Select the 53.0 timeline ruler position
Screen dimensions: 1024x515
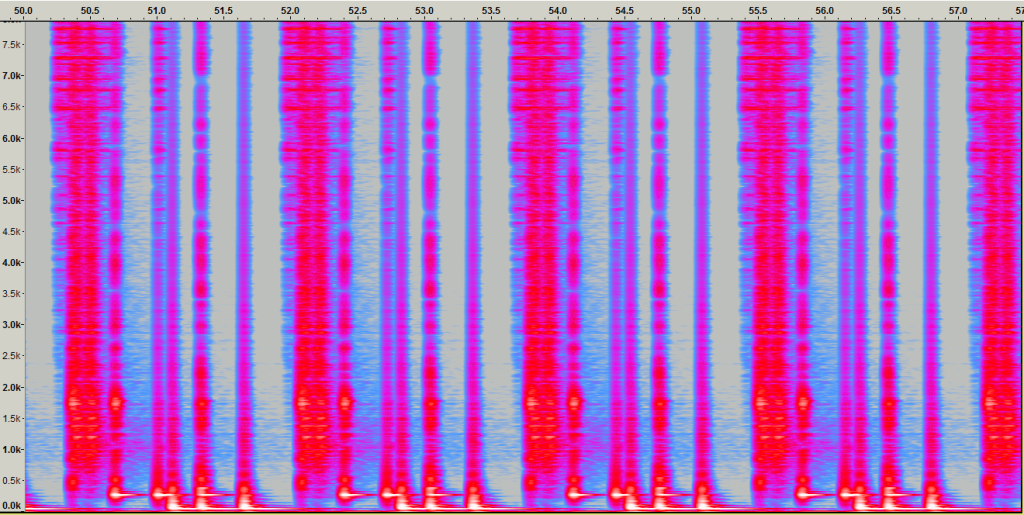(425, 10)
